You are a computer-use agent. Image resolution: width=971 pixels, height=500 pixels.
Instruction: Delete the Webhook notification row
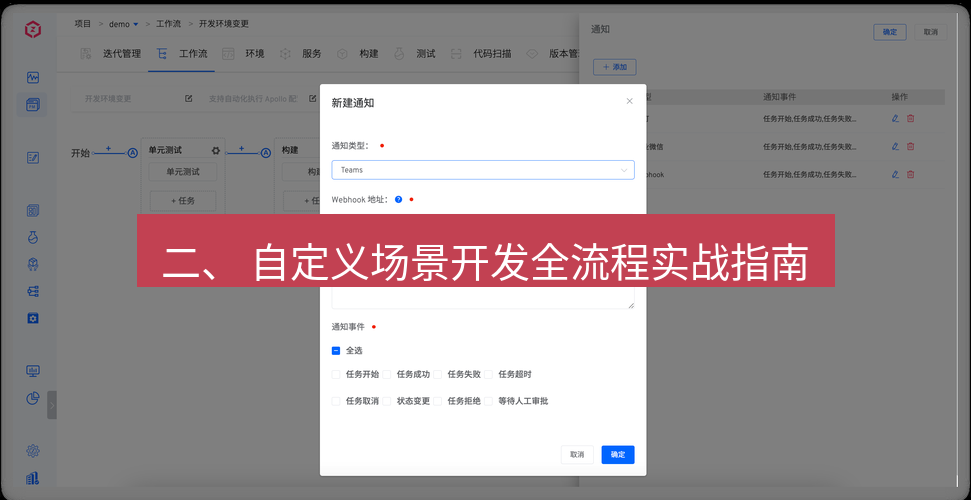[910, 175]
